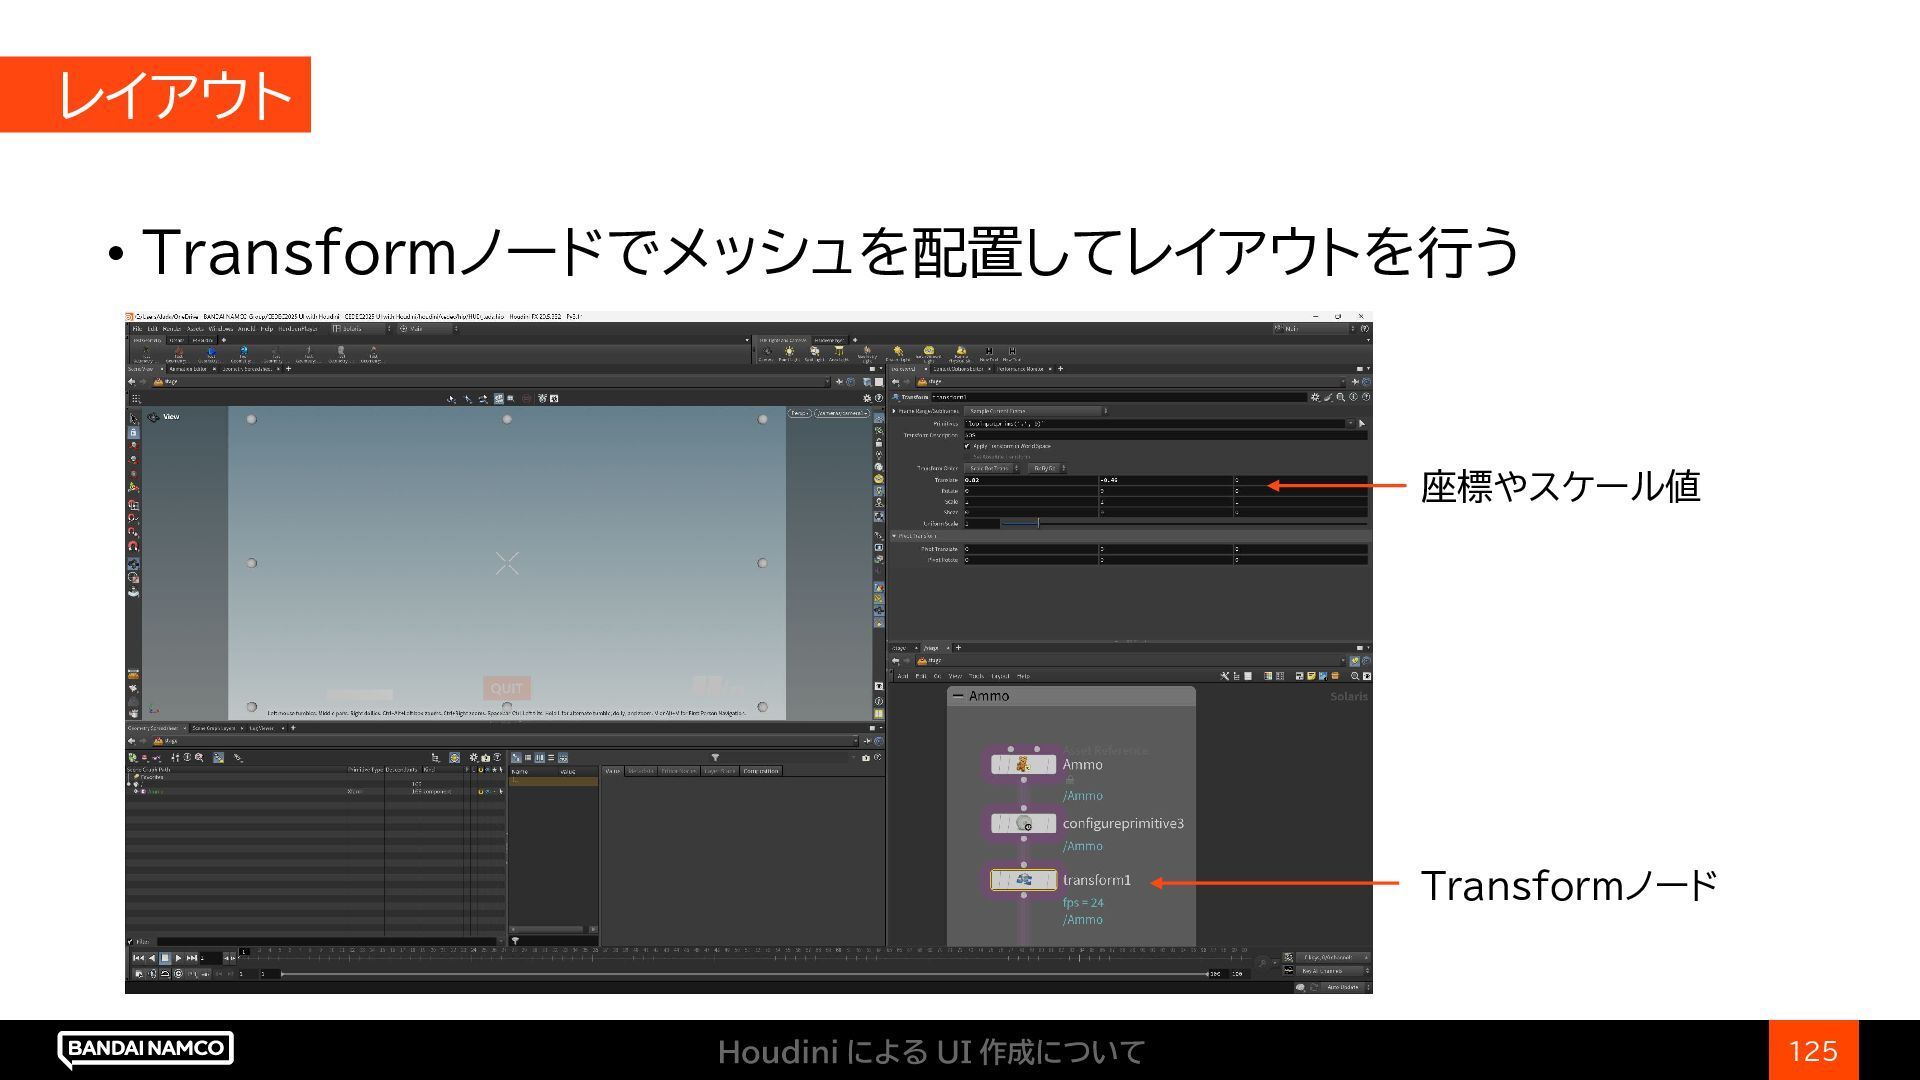Open the Transform Order dropdown
The image size is (1920, 1080).
point(992,468)
